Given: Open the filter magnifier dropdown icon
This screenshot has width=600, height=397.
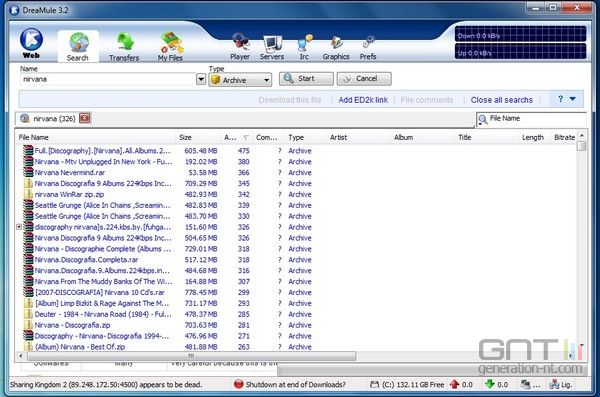Looking at the screenshot, I should coord(482,119).
